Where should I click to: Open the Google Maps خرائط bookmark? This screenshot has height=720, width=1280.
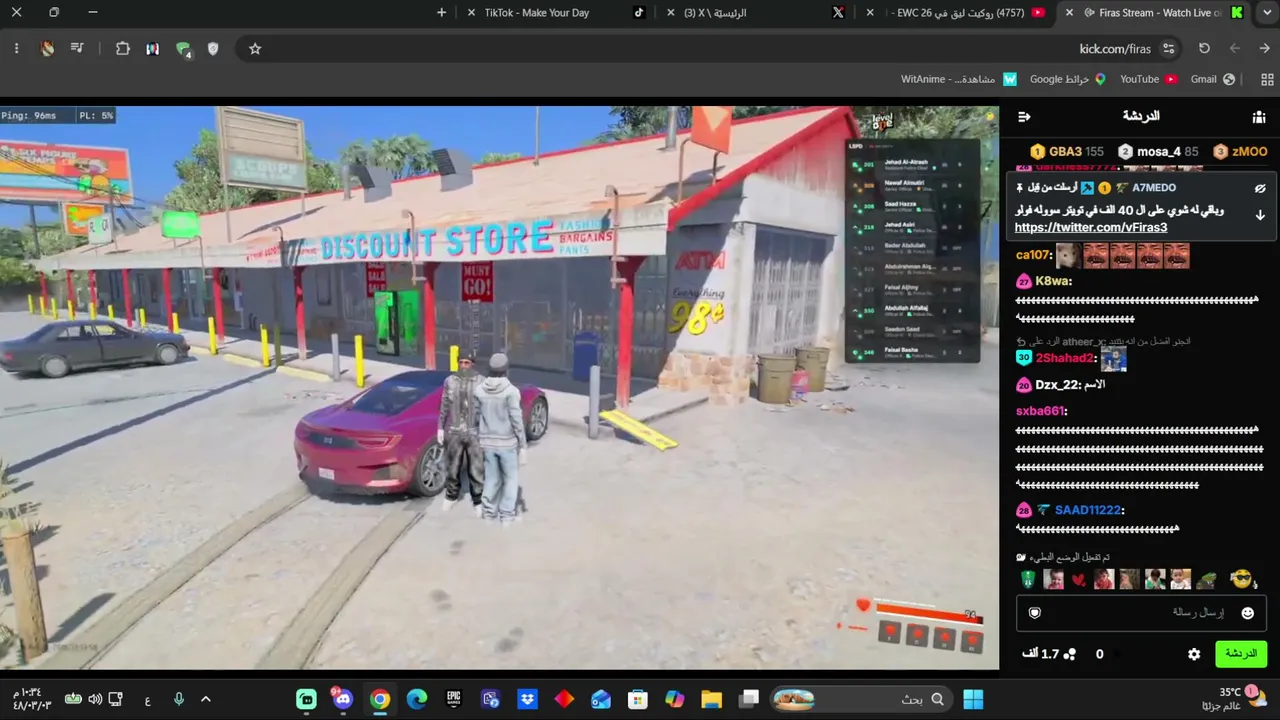[x=1068, y=79]
